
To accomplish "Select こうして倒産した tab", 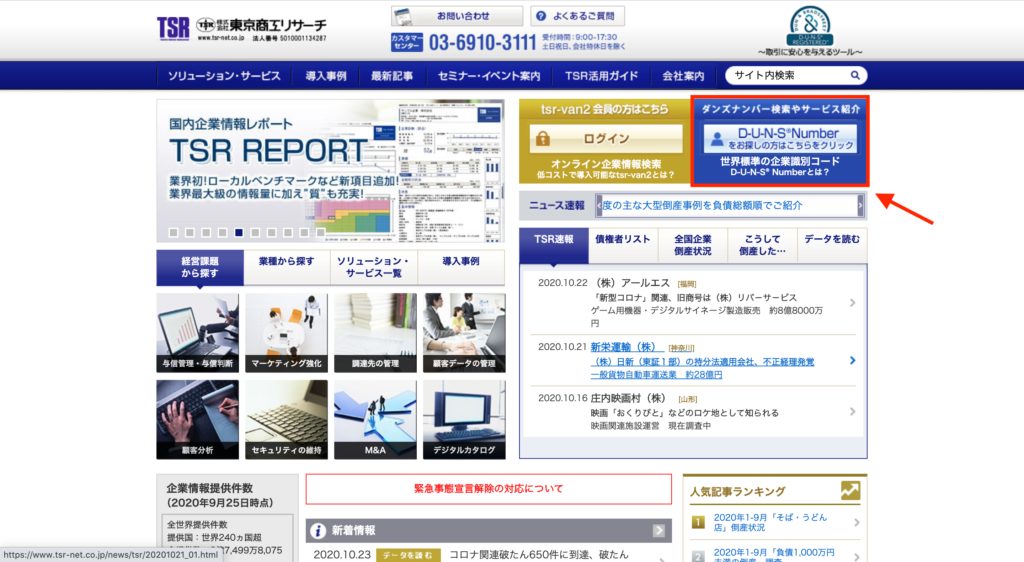I will [x=762, y=245].
